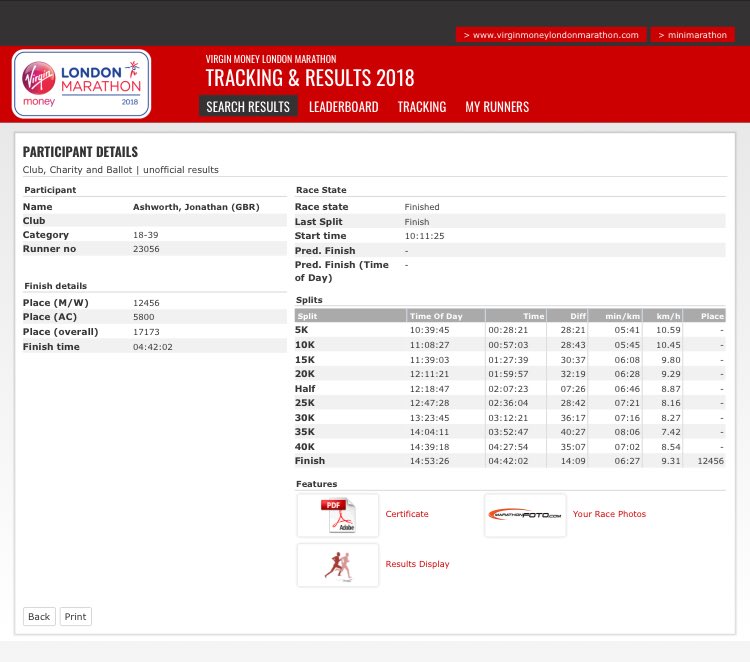Open the minimarathon link
Viewport: 750px width, 662px height.
click(x=692, y=35)
